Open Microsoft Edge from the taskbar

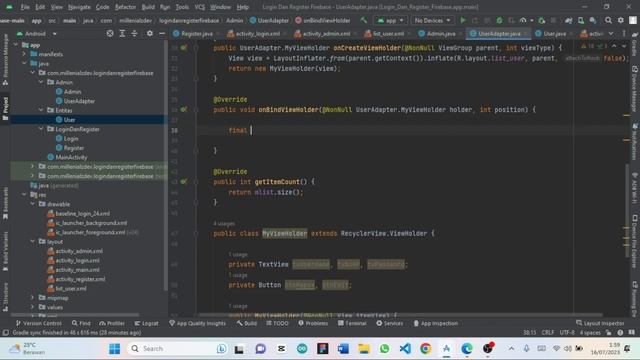[x=467, y=349]
